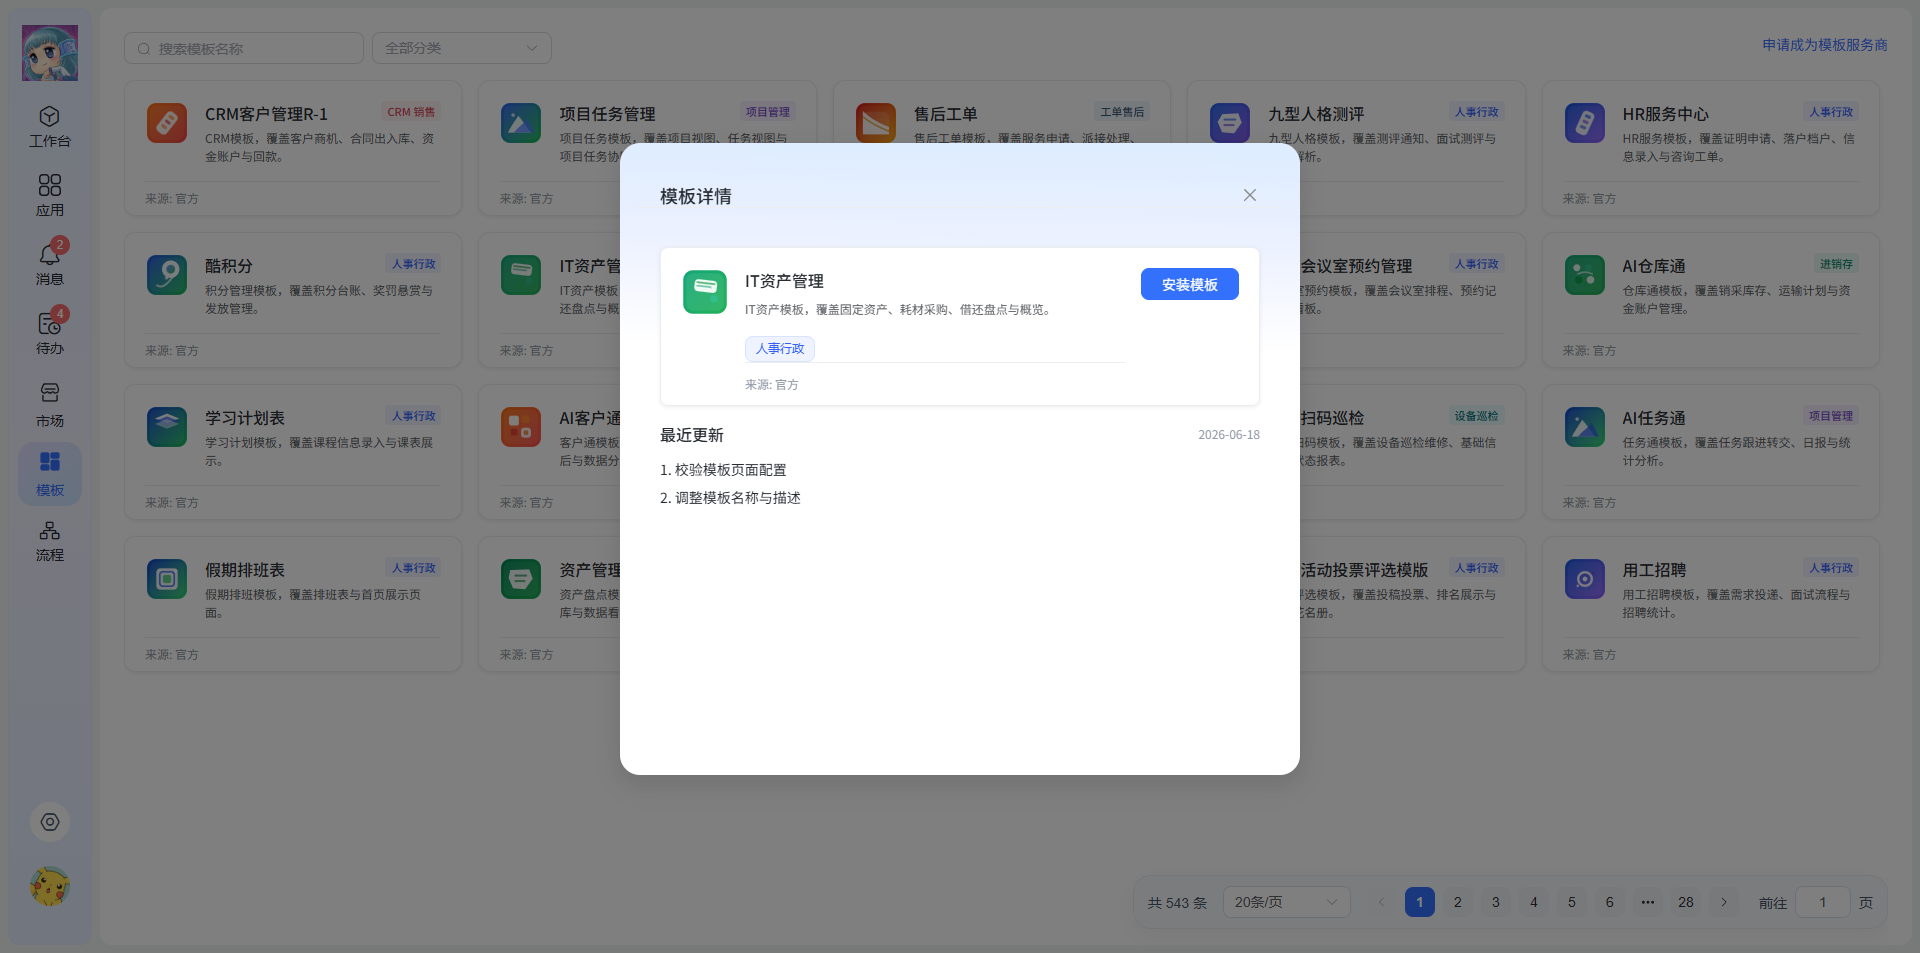Click the 工单售后 tag on 售后工单 card
This screenshot has width=1920, height=953.
[1122, 112]
